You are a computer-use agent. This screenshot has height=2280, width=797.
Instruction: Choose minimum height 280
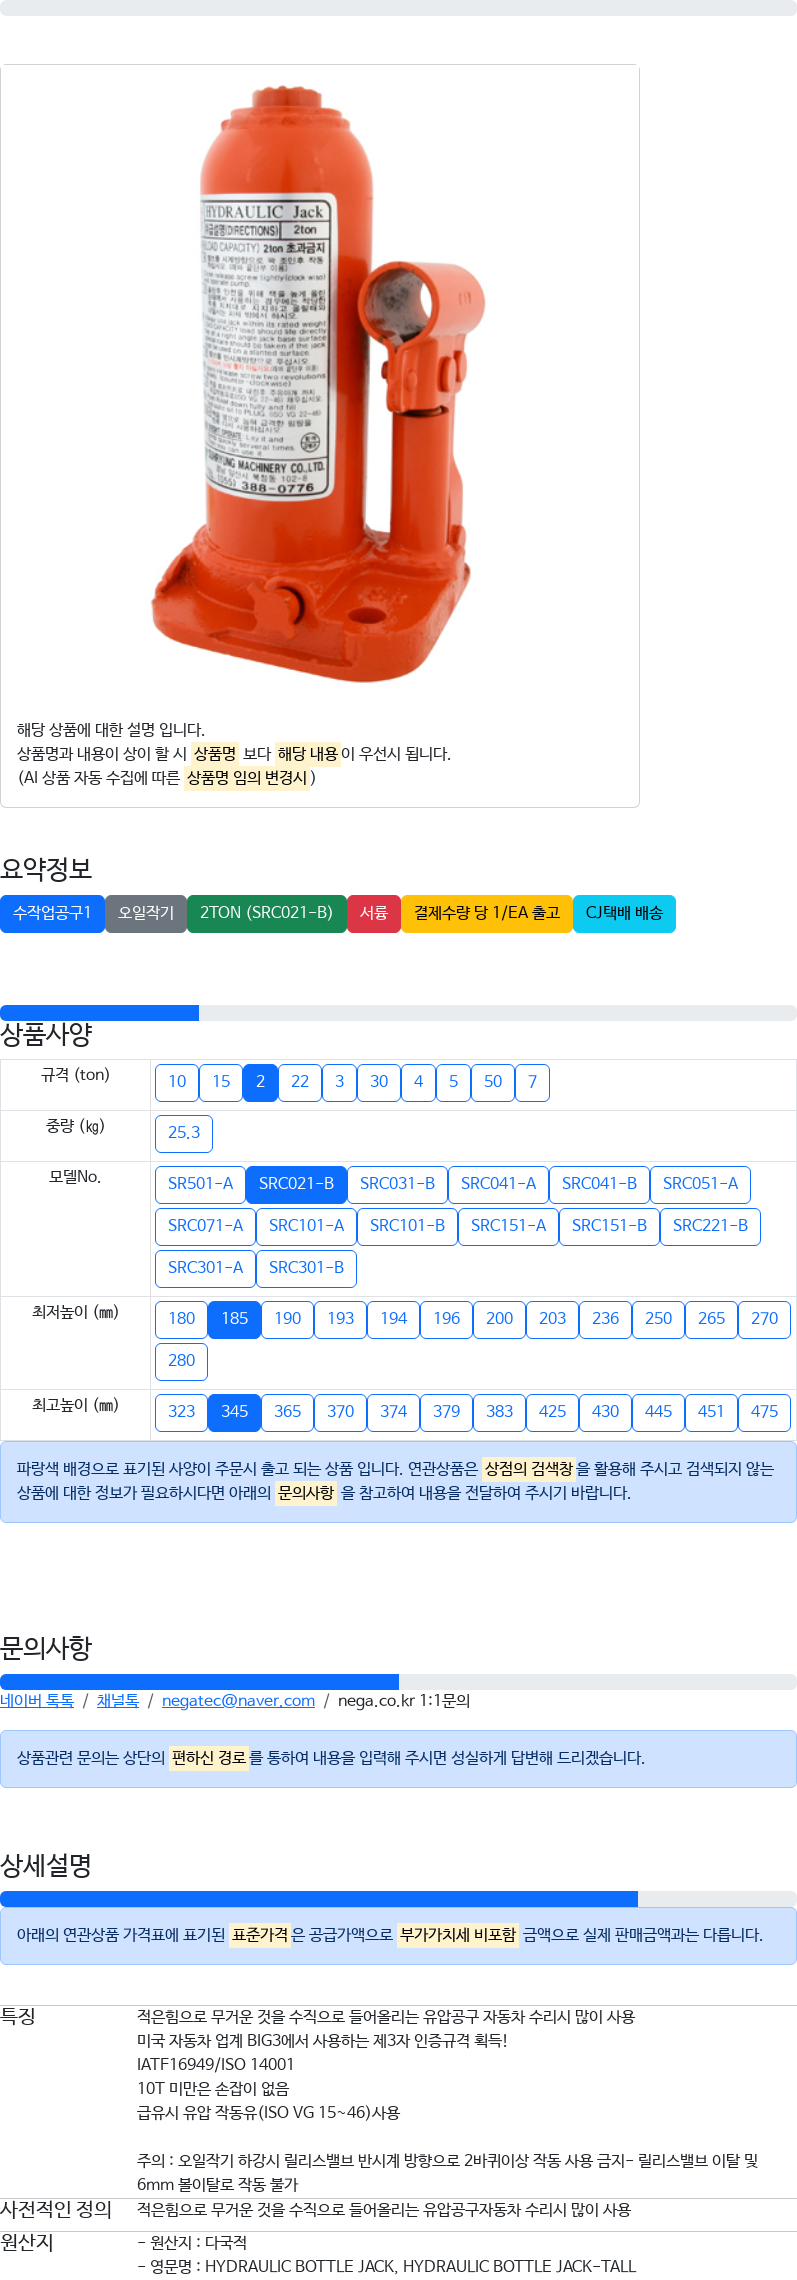[182, 1361]
